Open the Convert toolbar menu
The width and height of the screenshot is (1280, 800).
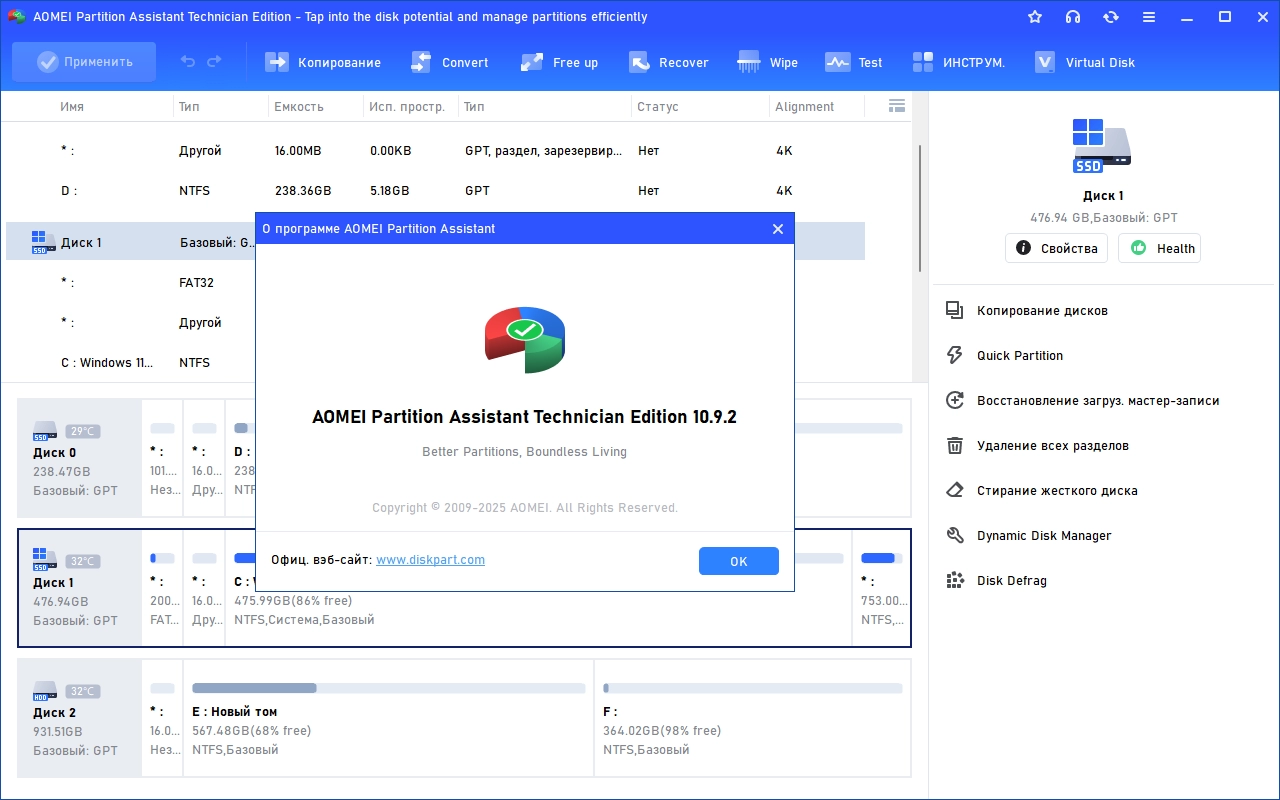pyautogui.click(x=450, y=62)
